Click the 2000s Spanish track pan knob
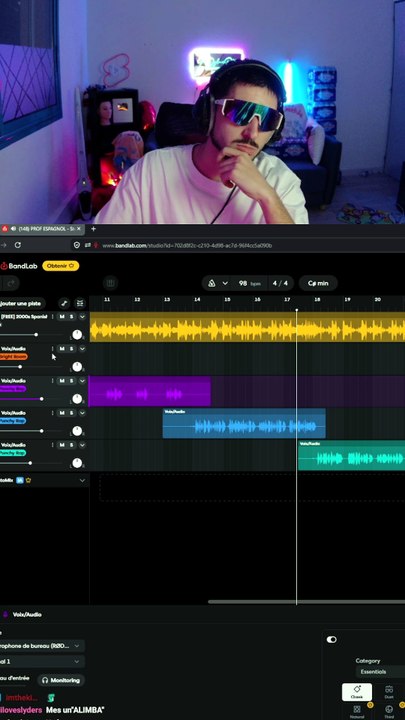 pyautogui.click(x=77, y=335)
